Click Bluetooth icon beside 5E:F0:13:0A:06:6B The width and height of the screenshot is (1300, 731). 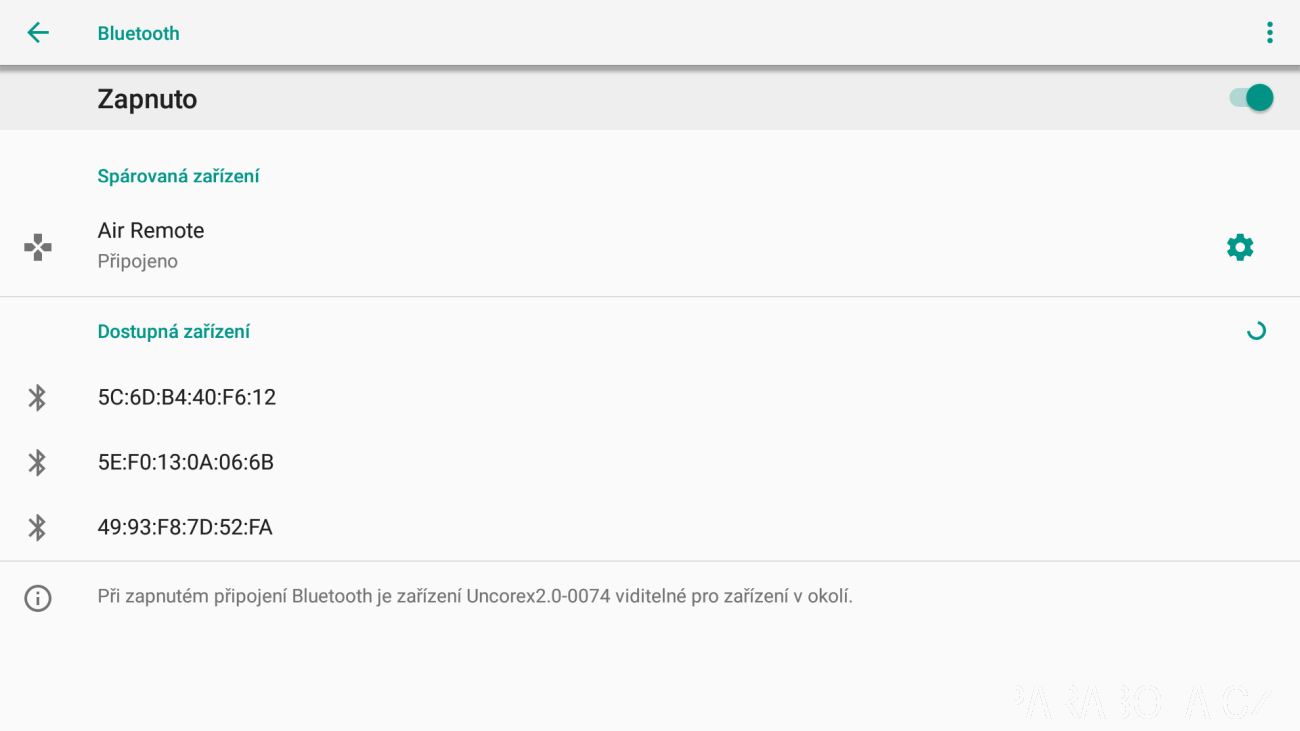tap(37, 462)
